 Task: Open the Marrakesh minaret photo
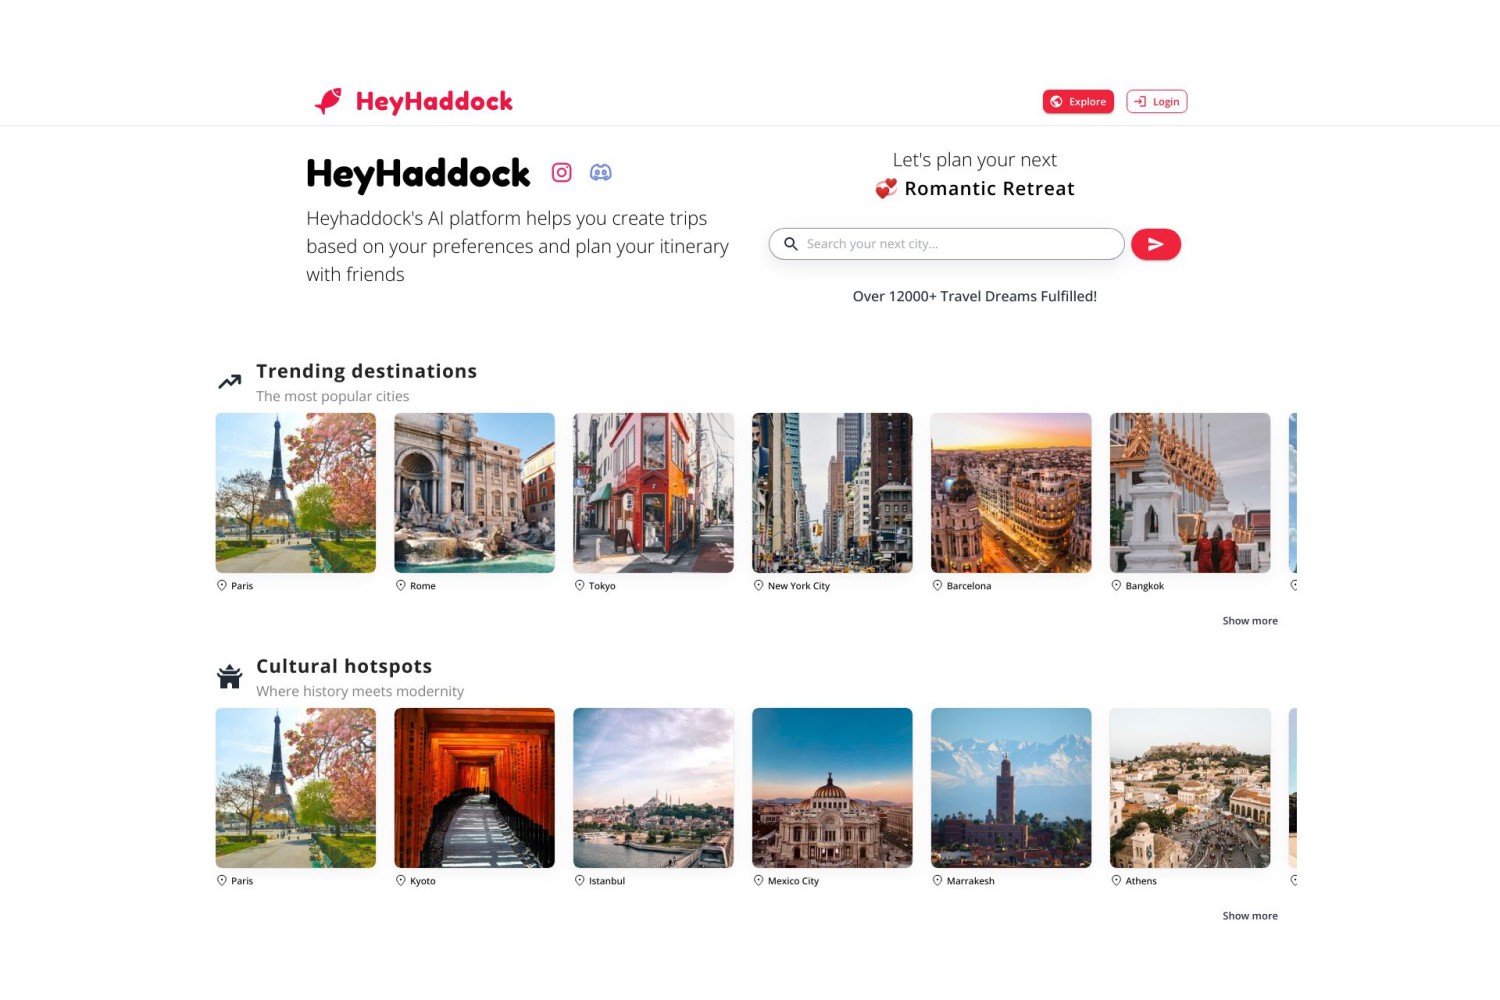(x=1012, y=788)
